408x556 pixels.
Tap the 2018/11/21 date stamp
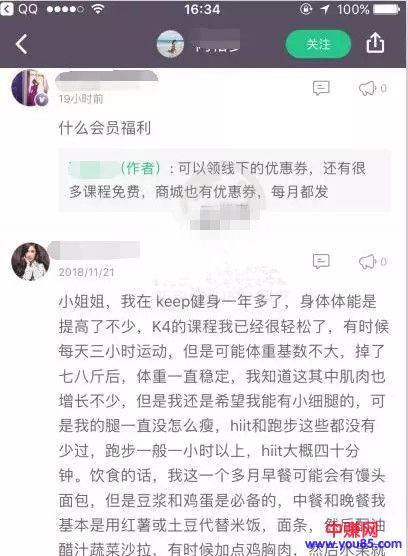pyautogui.click(x=86, y=272)
